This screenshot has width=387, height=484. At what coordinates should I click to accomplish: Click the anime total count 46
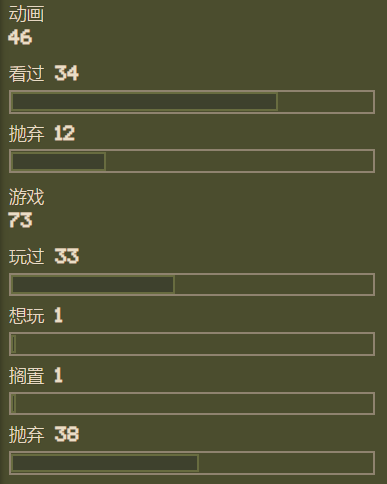[20, 37]
